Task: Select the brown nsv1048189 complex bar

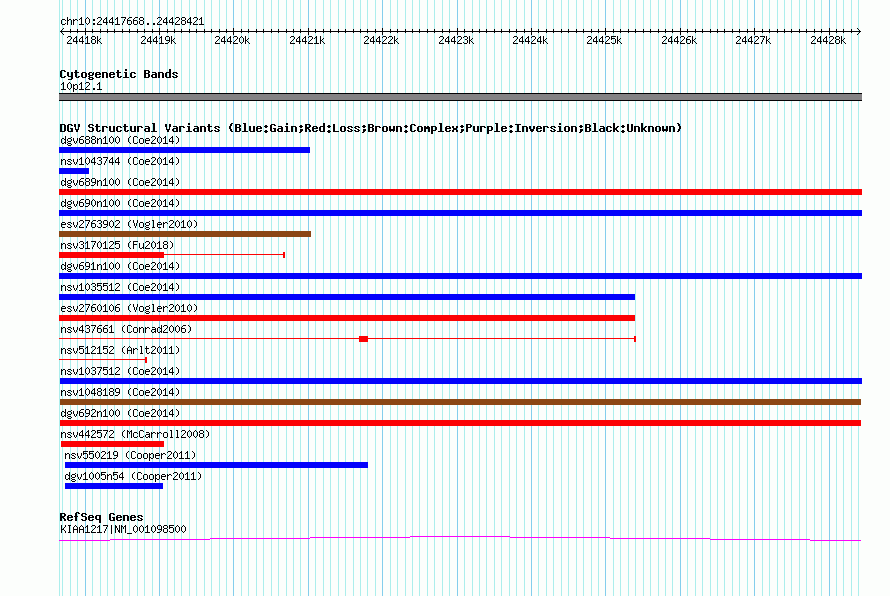Action: click(460, 402)
